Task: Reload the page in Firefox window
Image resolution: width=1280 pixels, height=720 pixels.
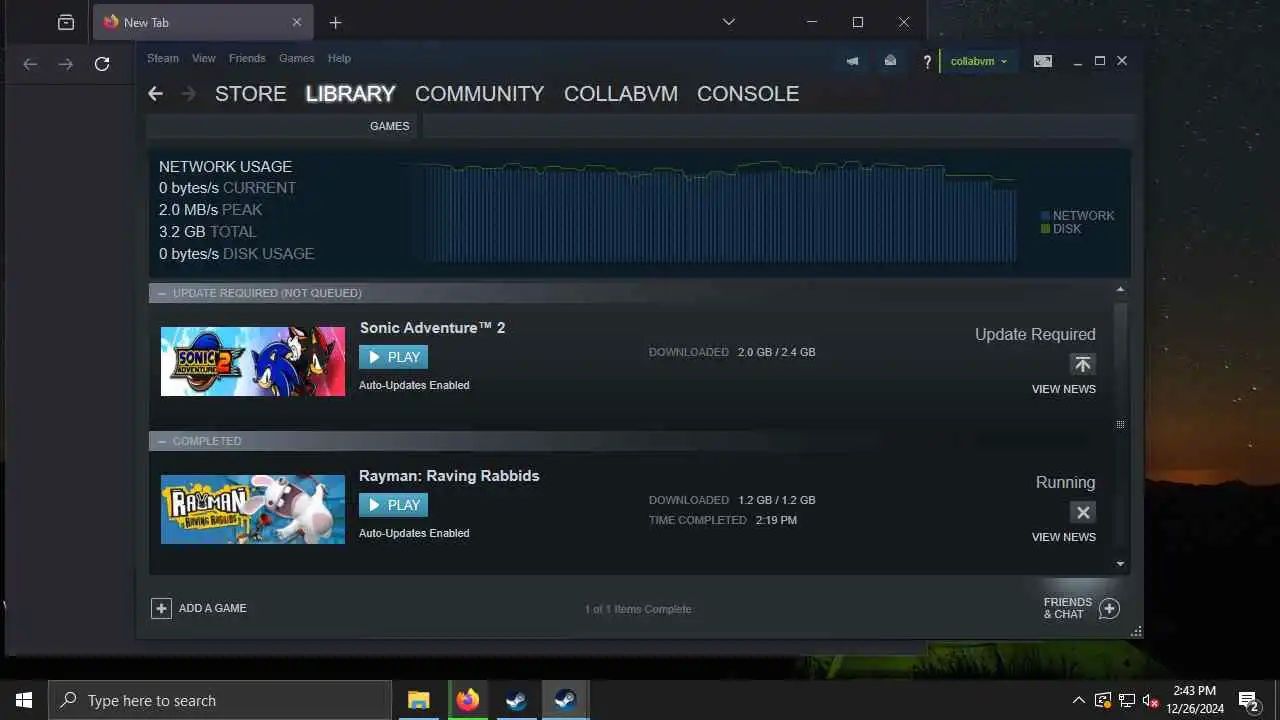Action: tap(102, 64)
